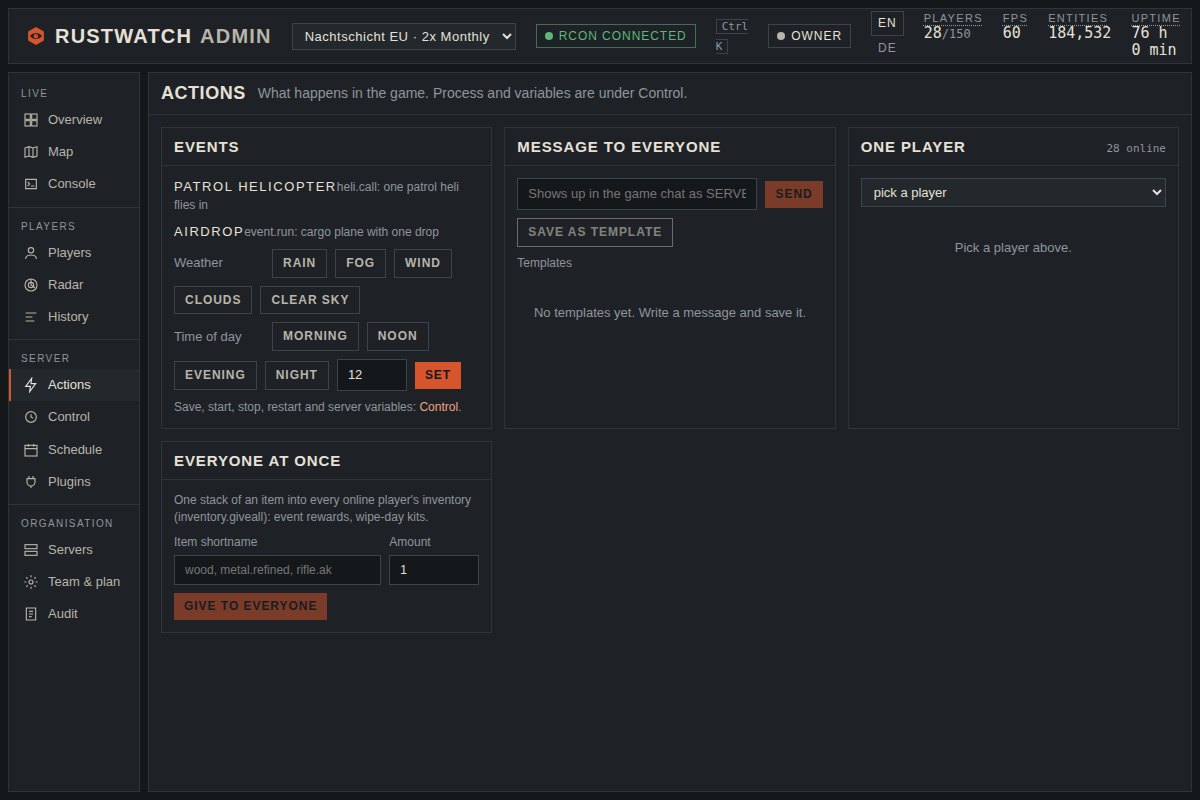Click the Team & plan gear icon
The width and height of the screenshot is (1200, 800).
point(31,582)
